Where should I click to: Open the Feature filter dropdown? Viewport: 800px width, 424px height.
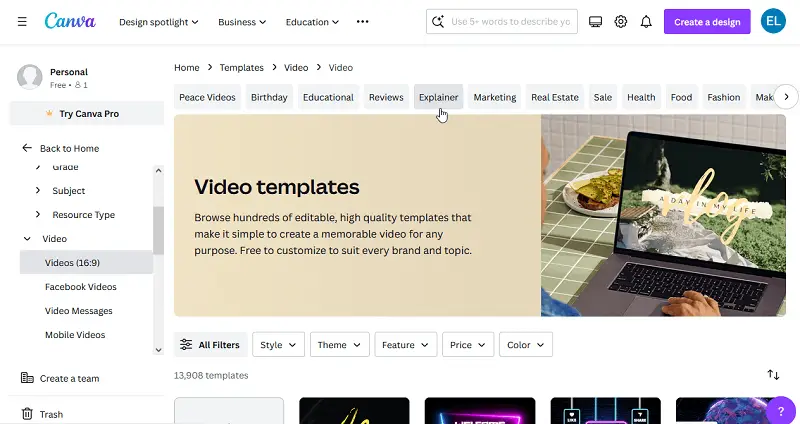(406, 344)
